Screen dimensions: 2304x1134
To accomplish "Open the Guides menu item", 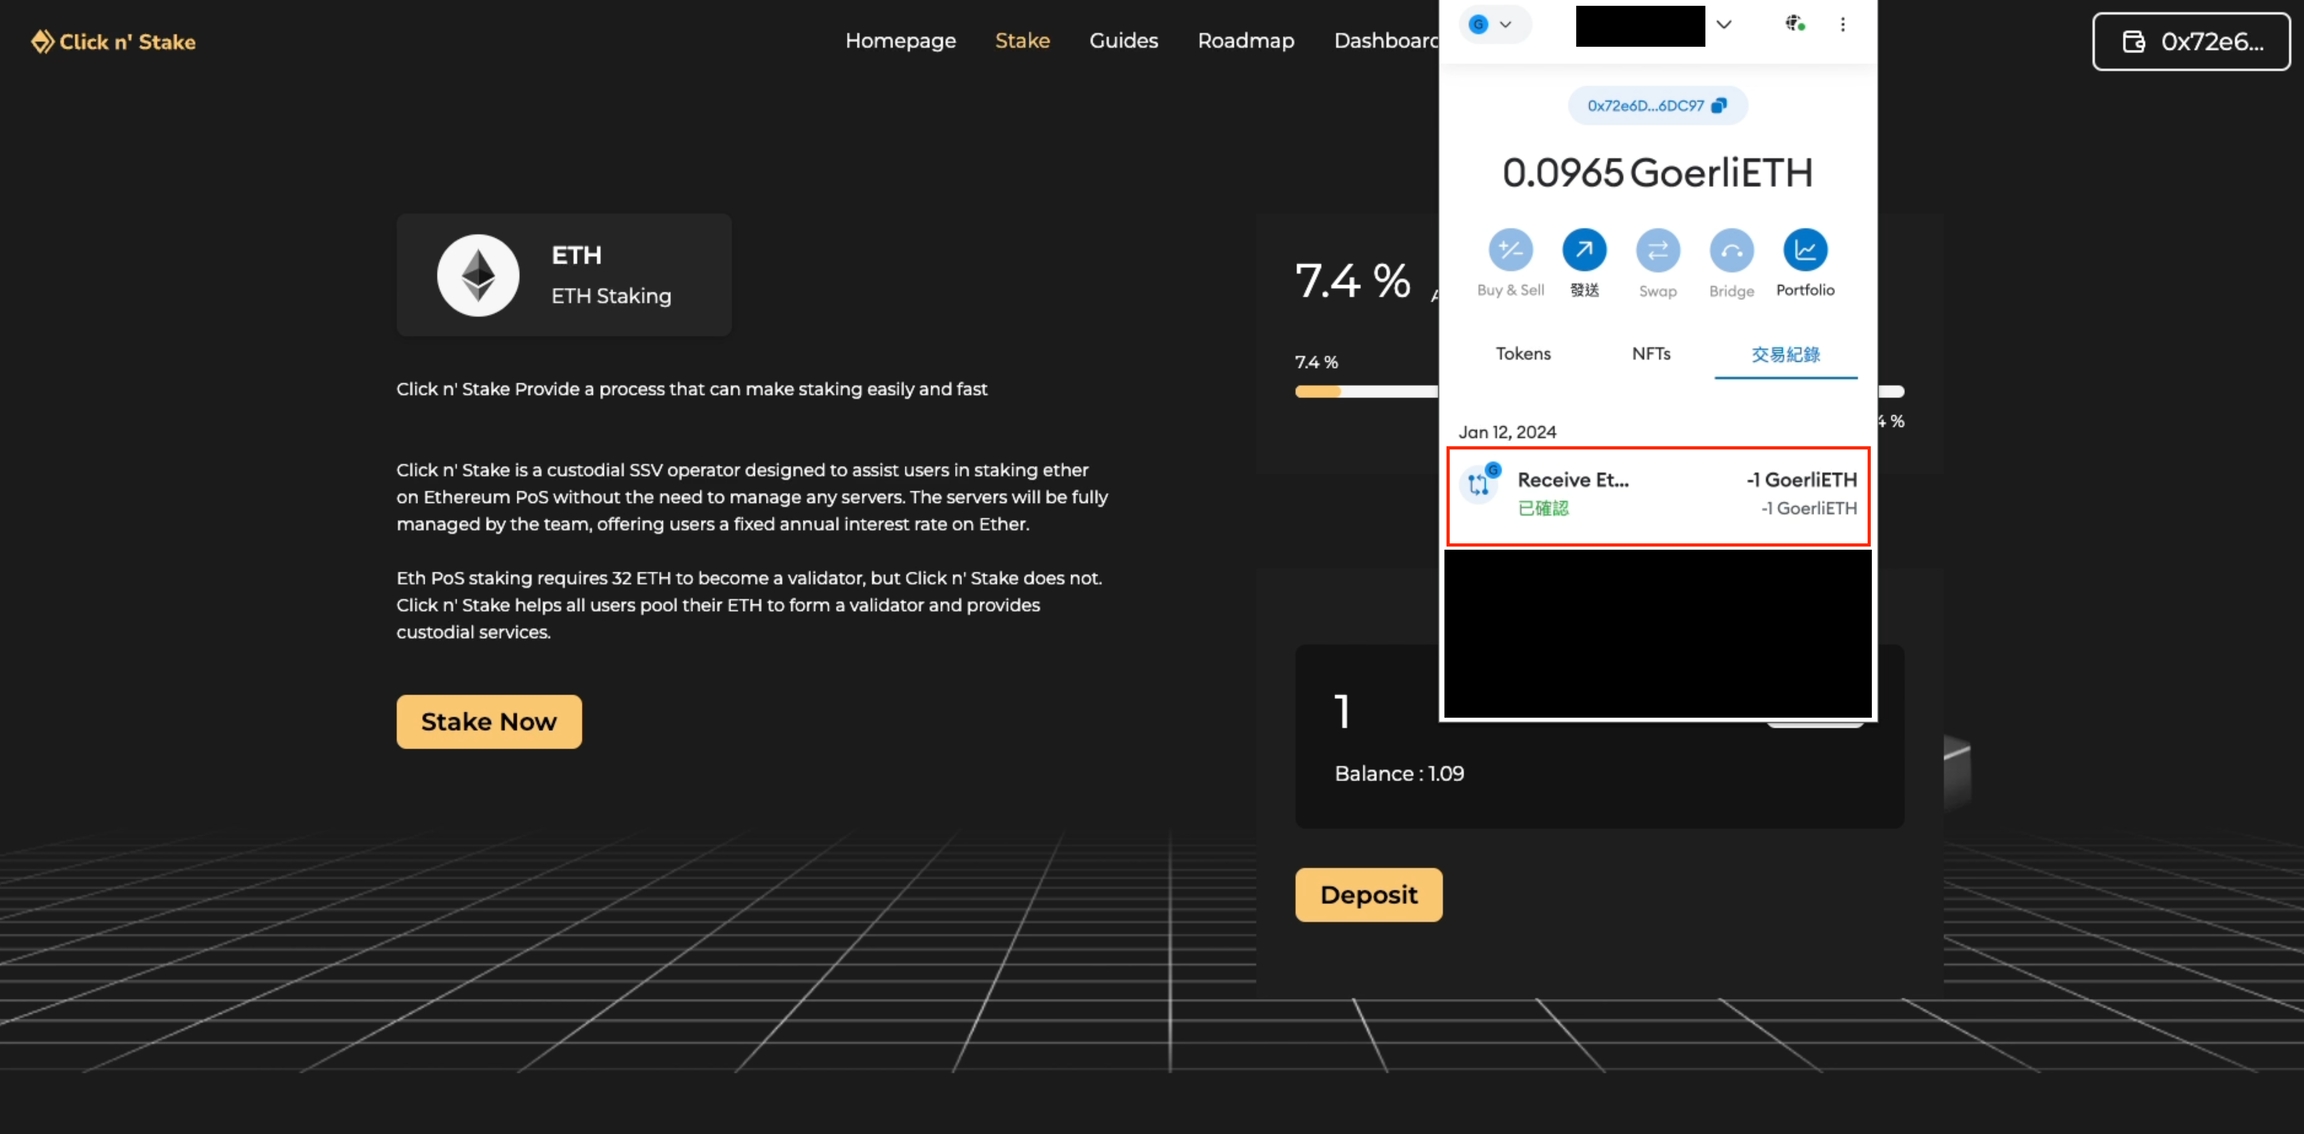I will click(1123, 41).
